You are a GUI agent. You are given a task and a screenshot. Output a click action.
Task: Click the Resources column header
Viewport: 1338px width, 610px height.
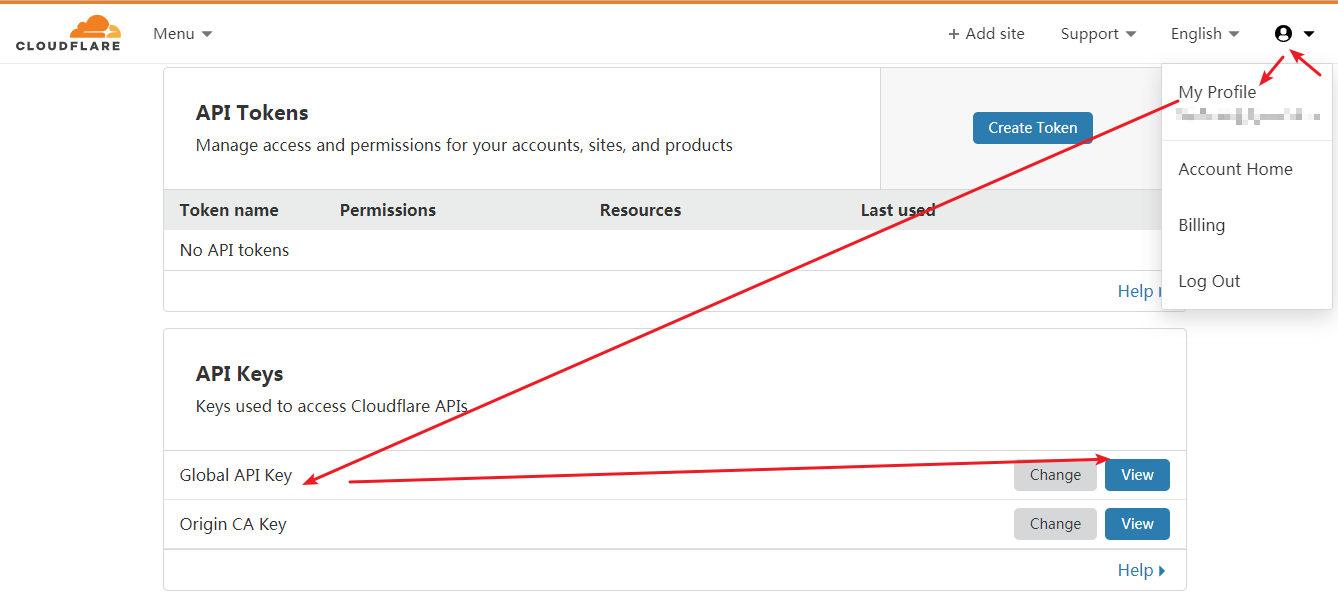[640, 210]
